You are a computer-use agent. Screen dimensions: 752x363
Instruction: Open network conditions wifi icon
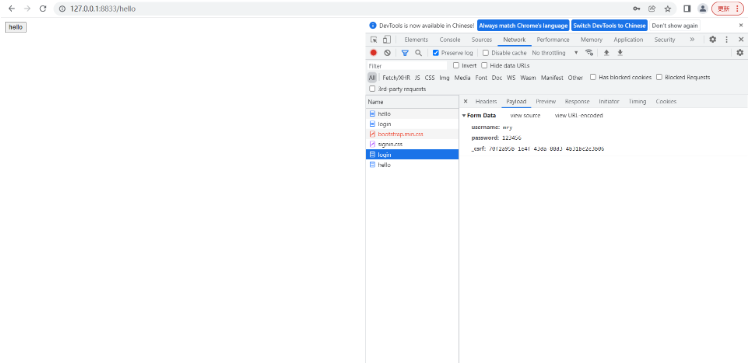tap(589, 53)
